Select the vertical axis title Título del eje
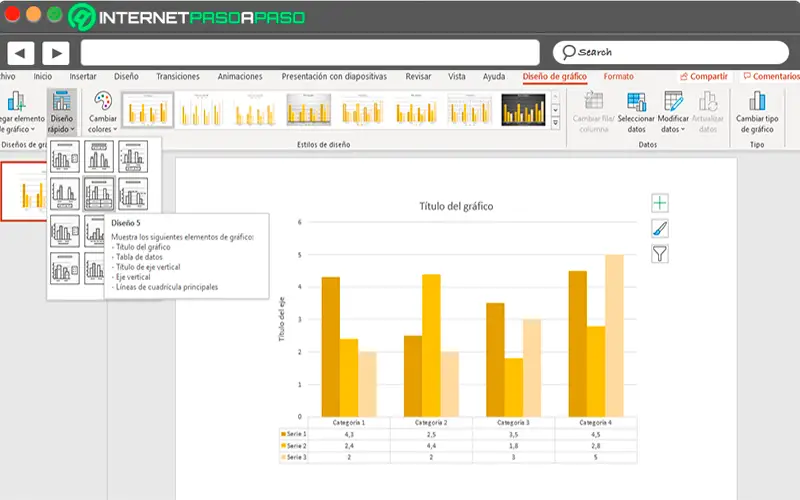This screenshot has height=500, width=800. tap(282, 319)
